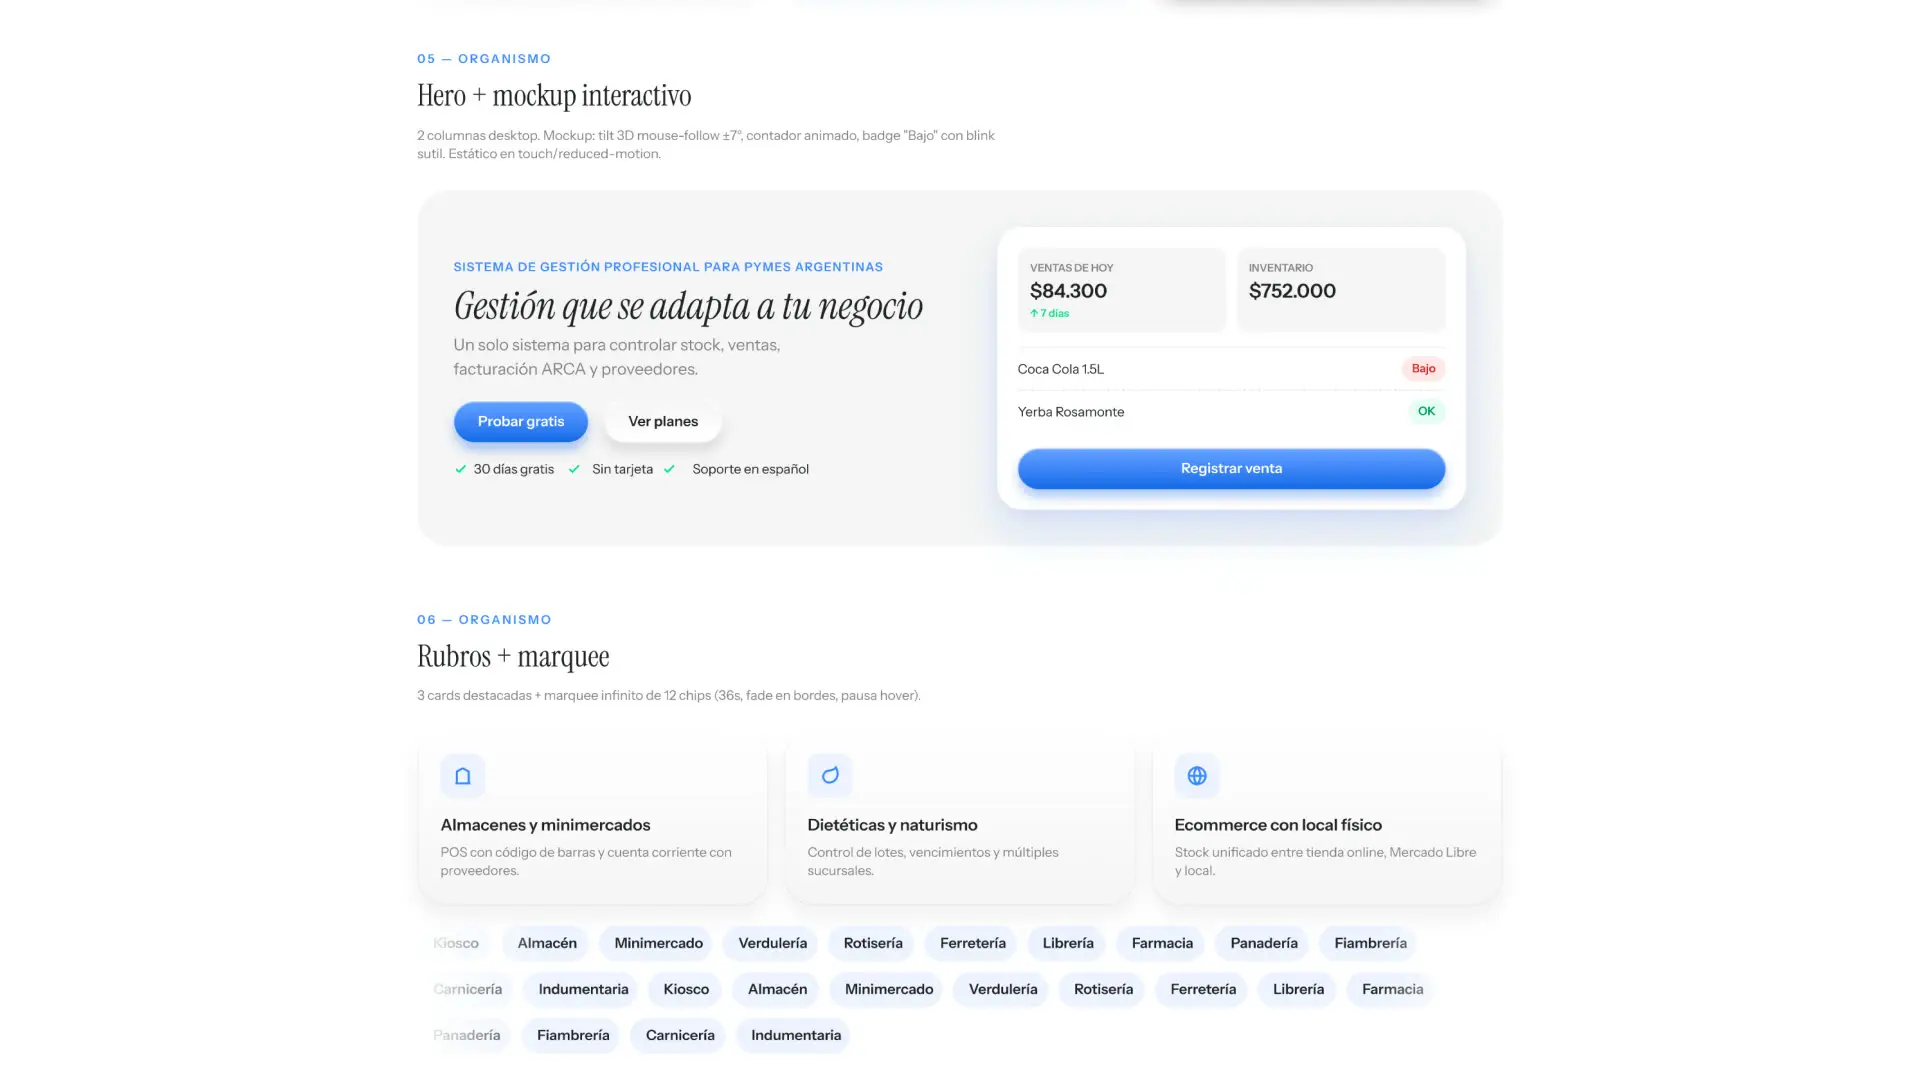Click the green check before Sin tarjeta
This screenshot has width=1920, height=1080.
(x=574, y=469)
